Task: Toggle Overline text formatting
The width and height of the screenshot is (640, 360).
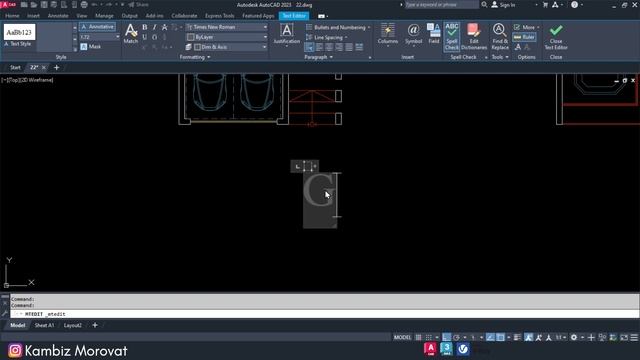Action: pyautogui.click(x=154, y=37)
